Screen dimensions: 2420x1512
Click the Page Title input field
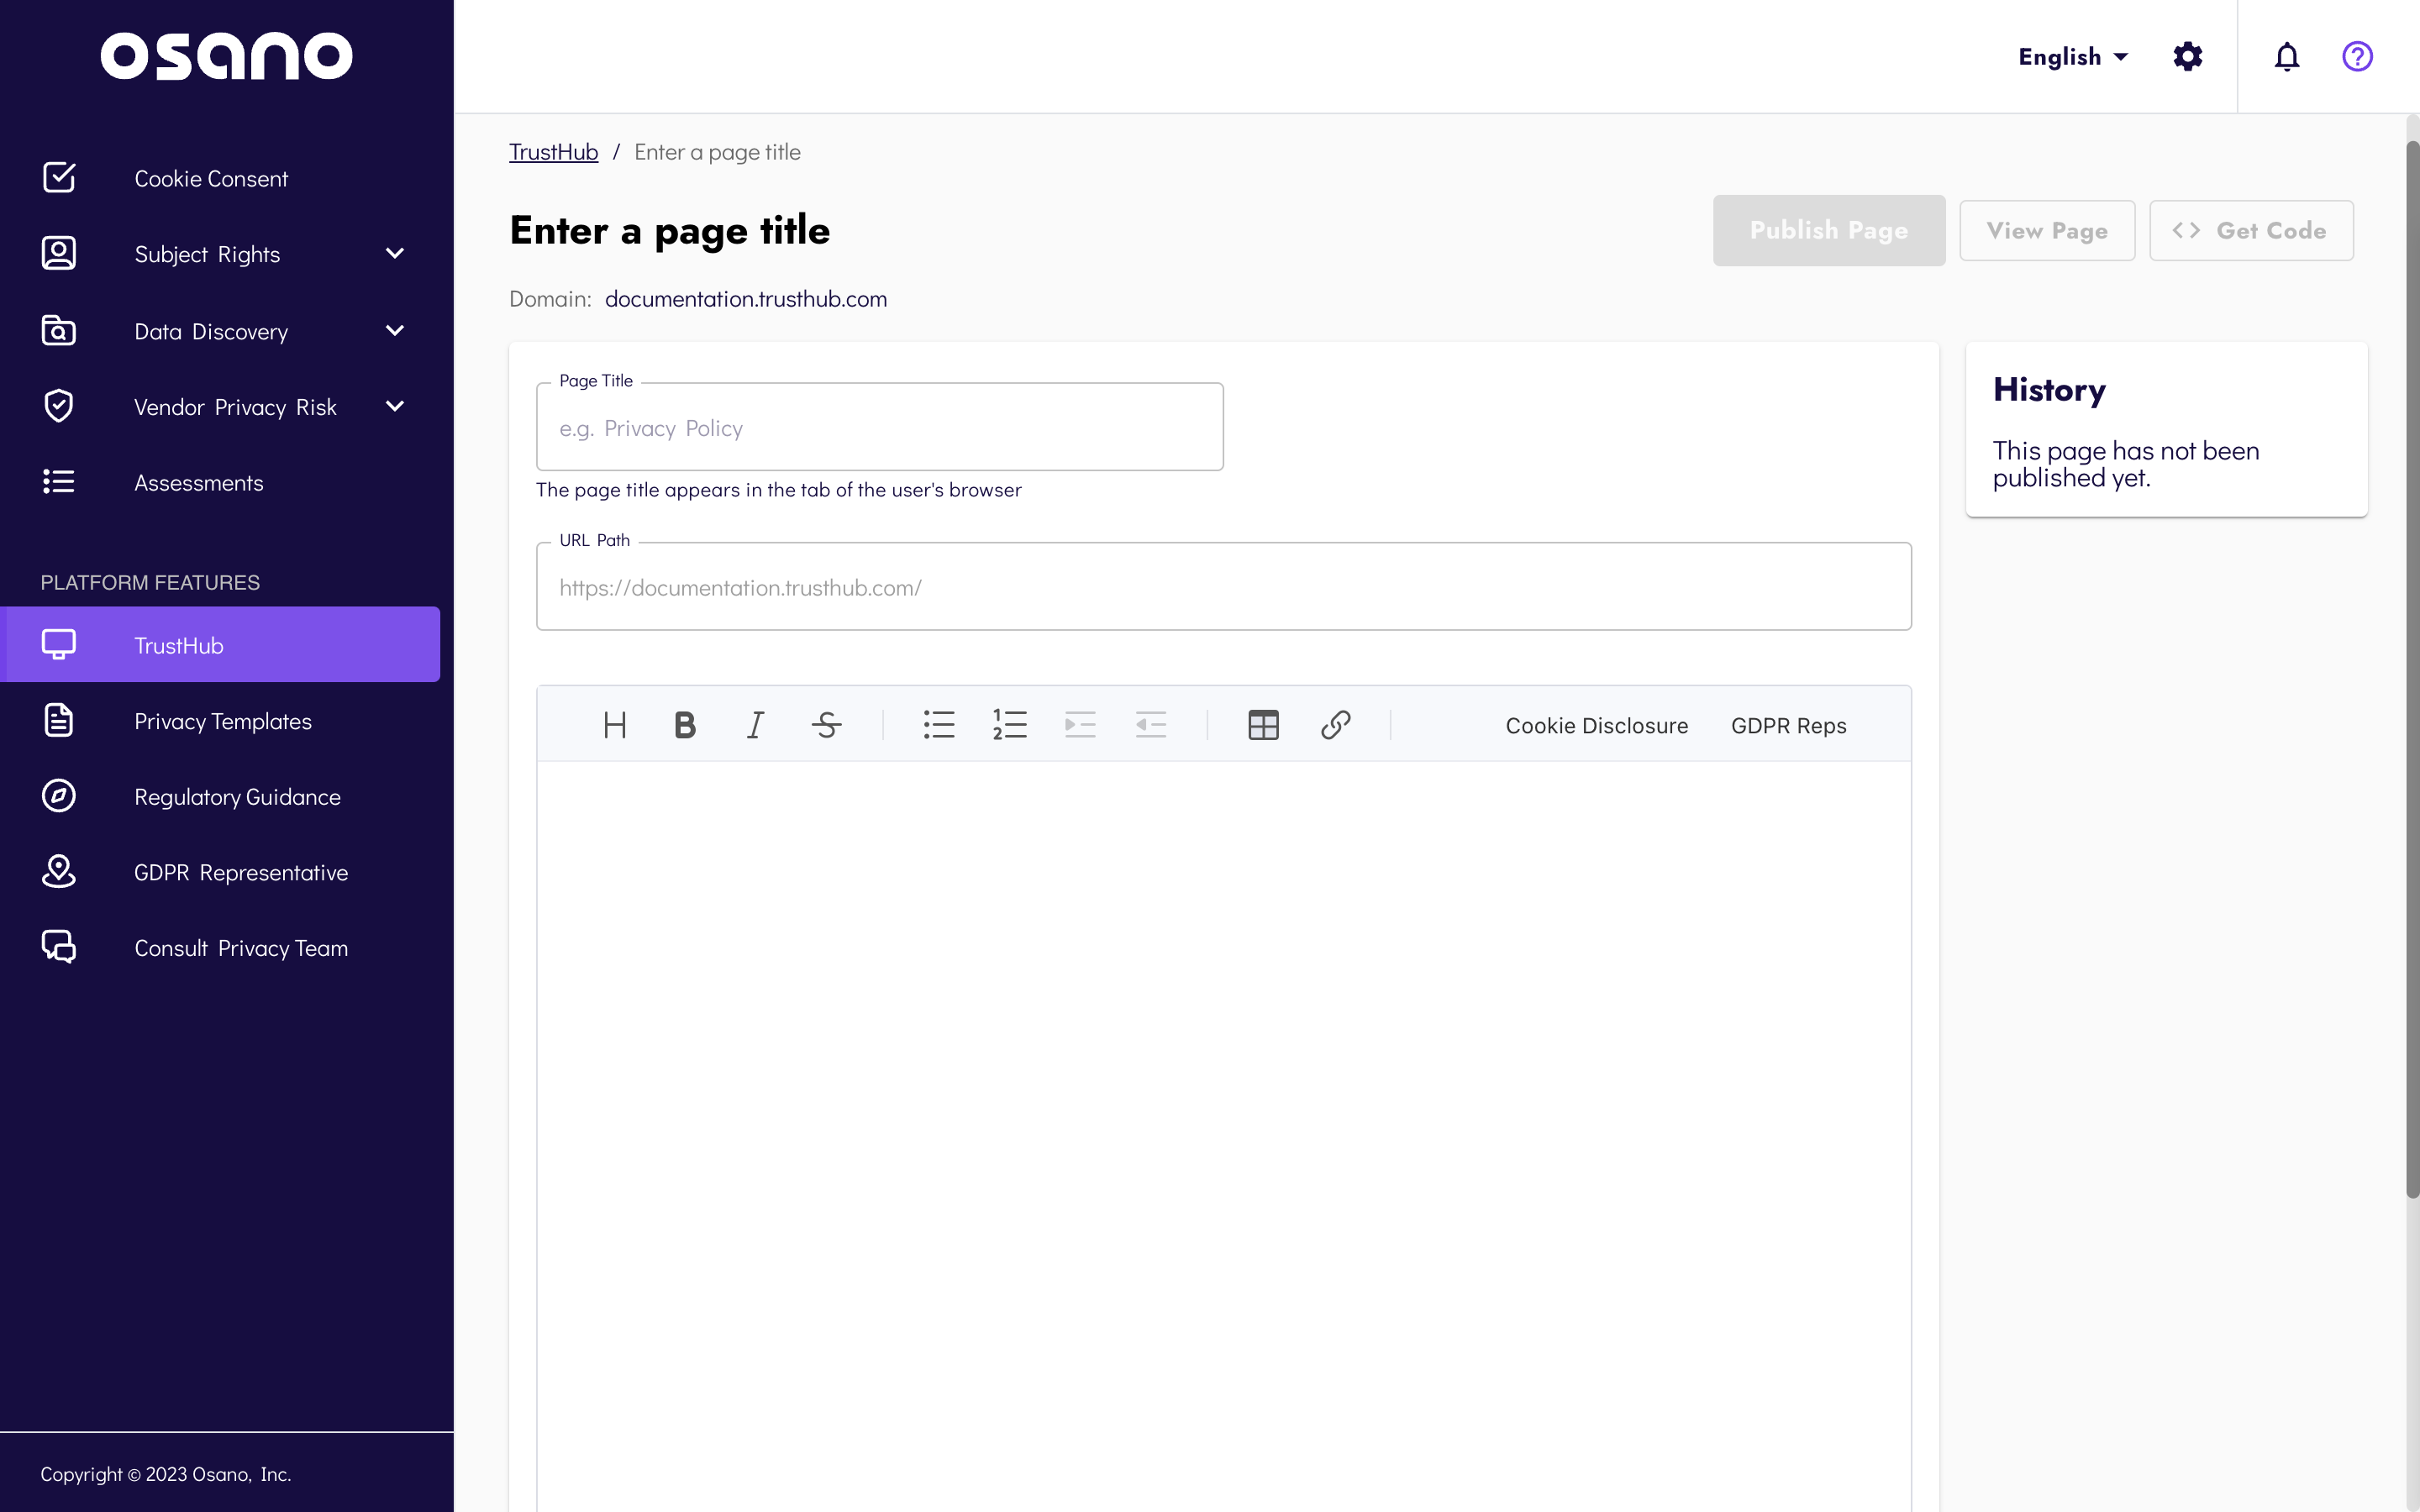(x=879, y=428)
